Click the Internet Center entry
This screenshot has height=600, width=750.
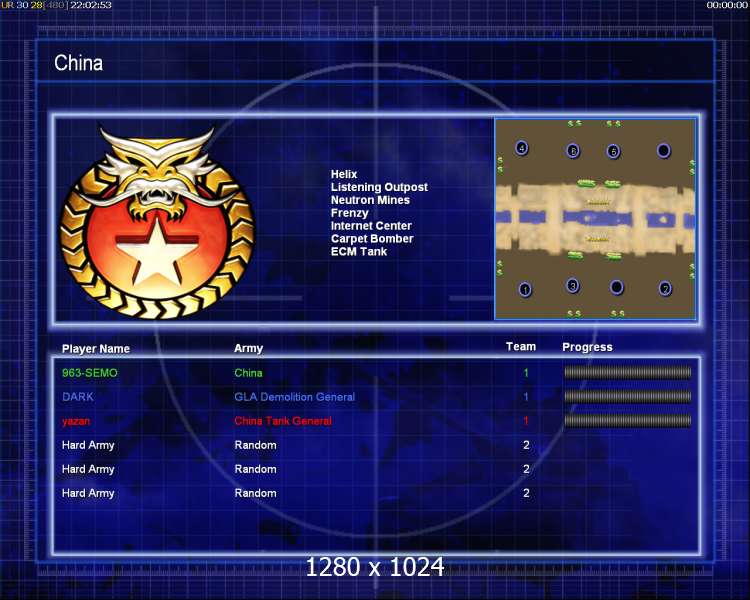(371, 226)
